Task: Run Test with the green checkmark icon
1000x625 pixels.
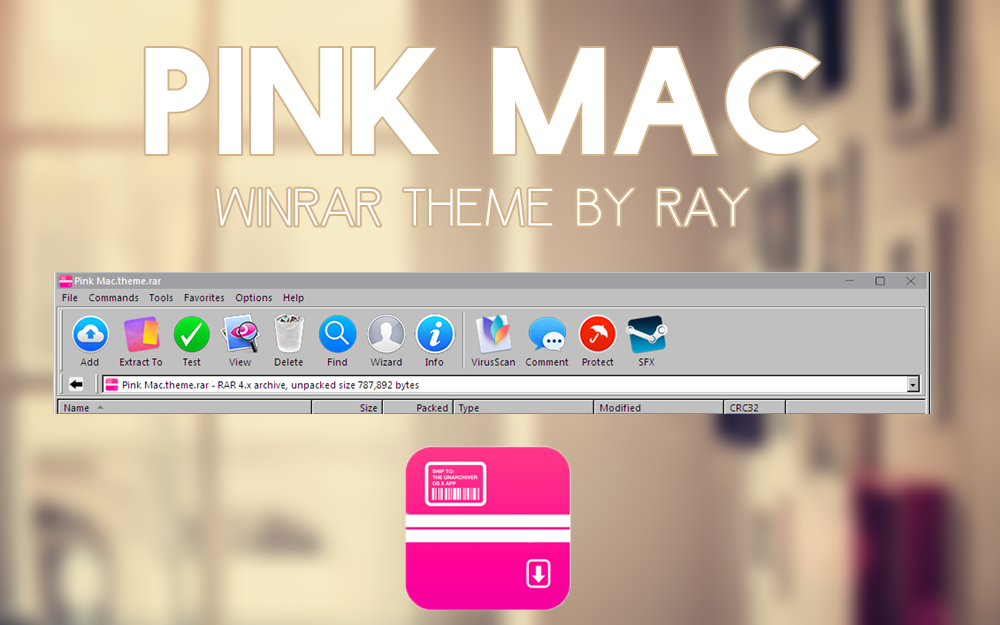Action: click(x=191, y=334)
